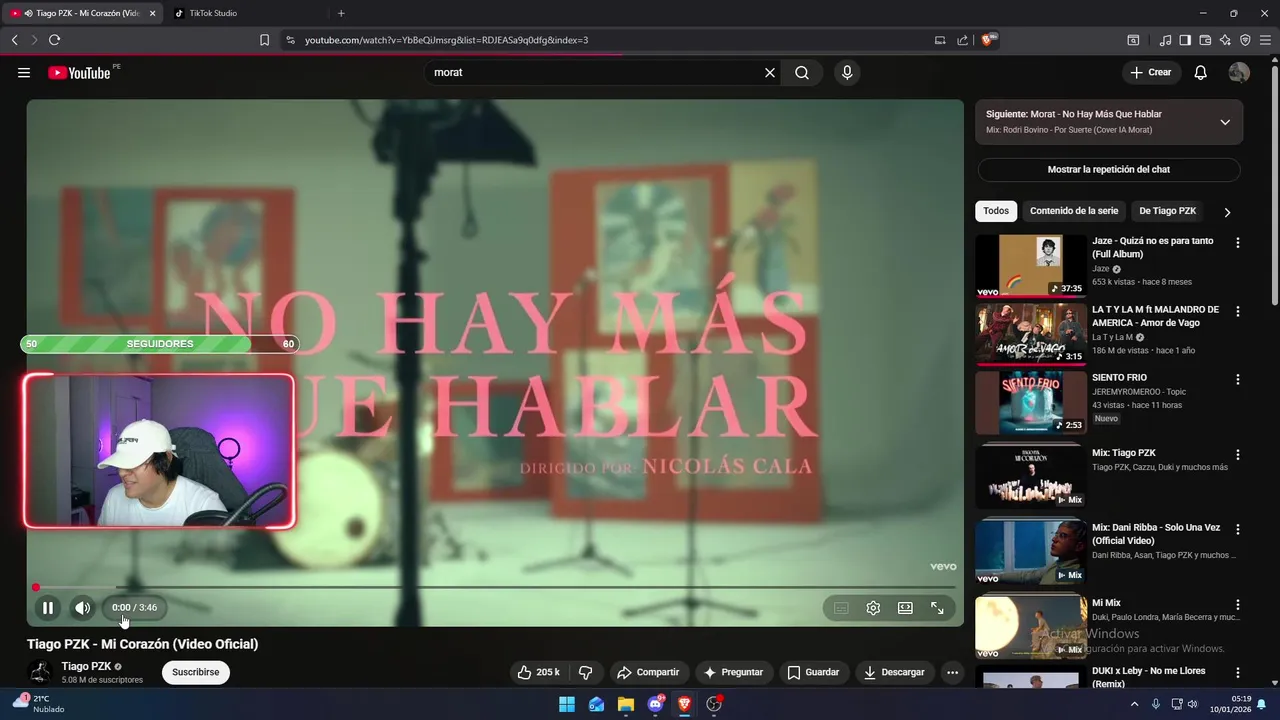Open more actions ellipsis below video

click(952, 672)
